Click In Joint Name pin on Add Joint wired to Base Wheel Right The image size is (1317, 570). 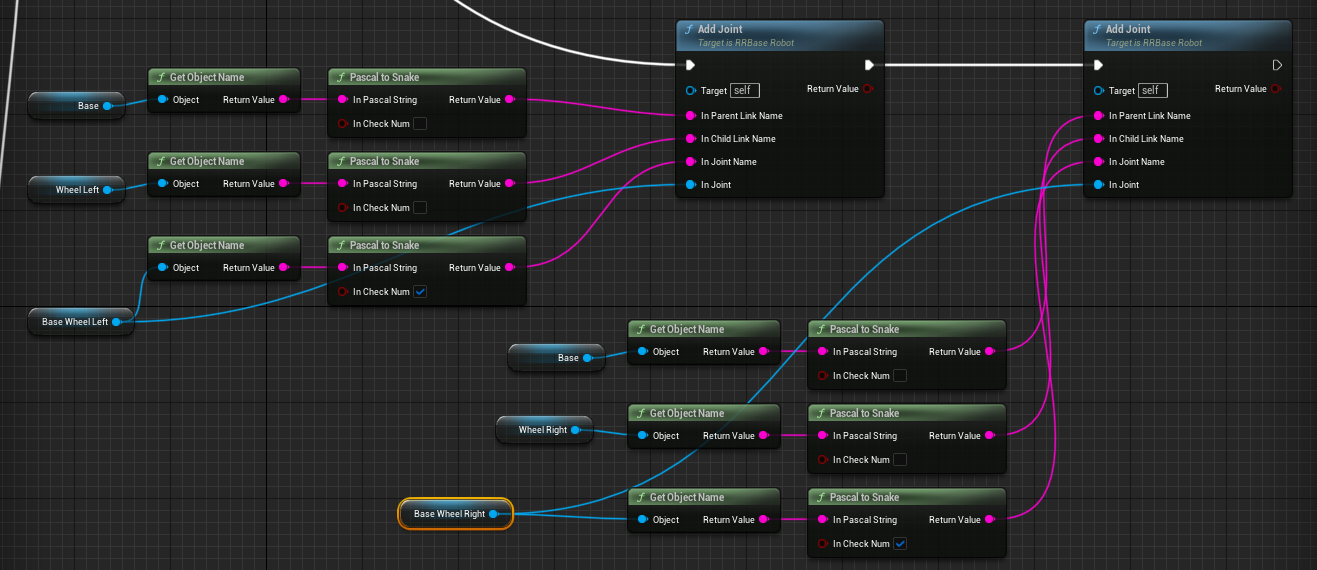point(1098,162)
